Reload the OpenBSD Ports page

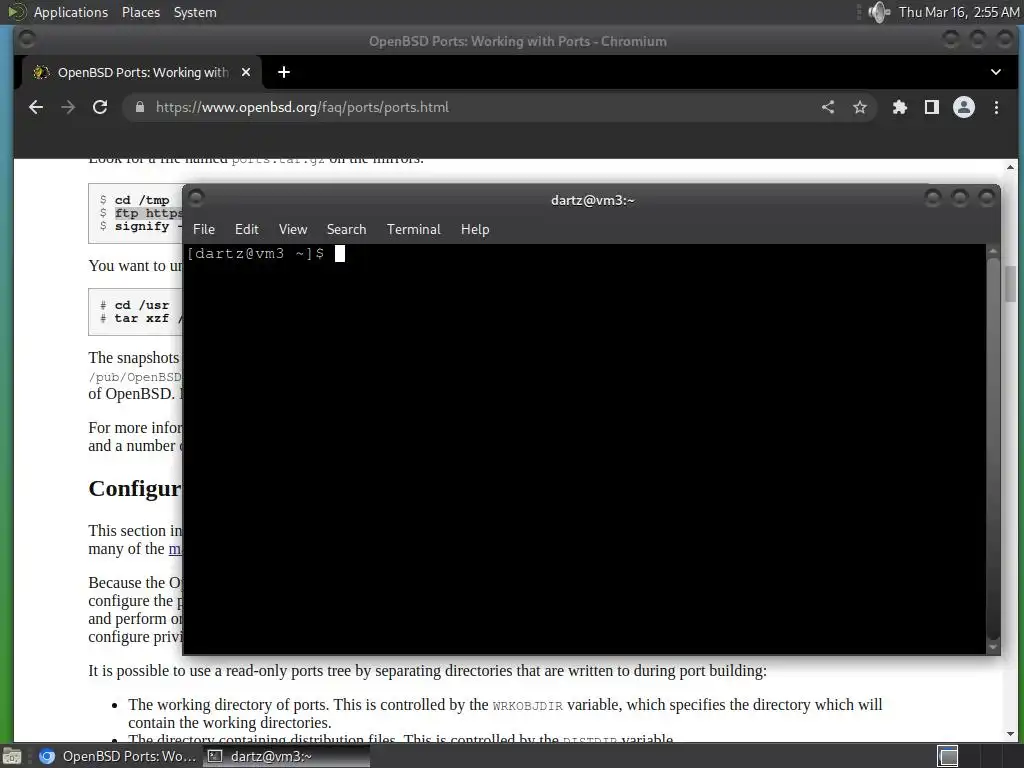click(100, 107)
